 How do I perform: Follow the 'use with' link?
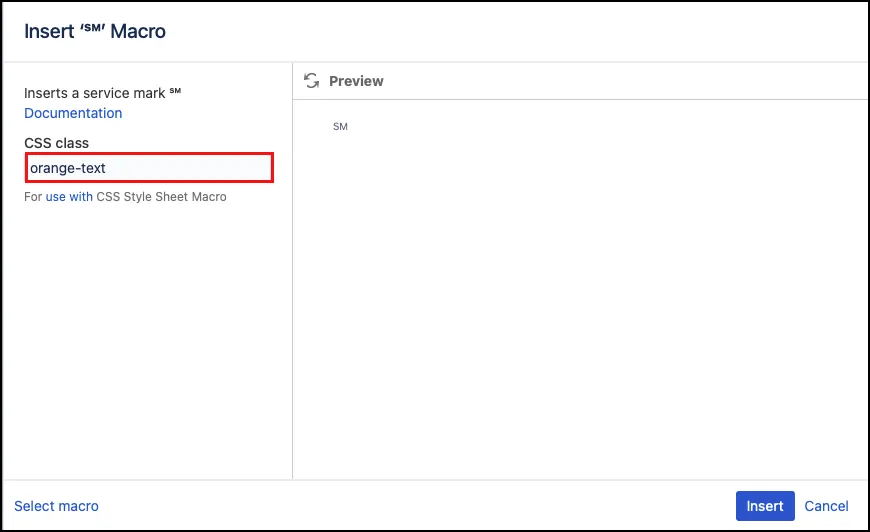click(x=69, y=197)
